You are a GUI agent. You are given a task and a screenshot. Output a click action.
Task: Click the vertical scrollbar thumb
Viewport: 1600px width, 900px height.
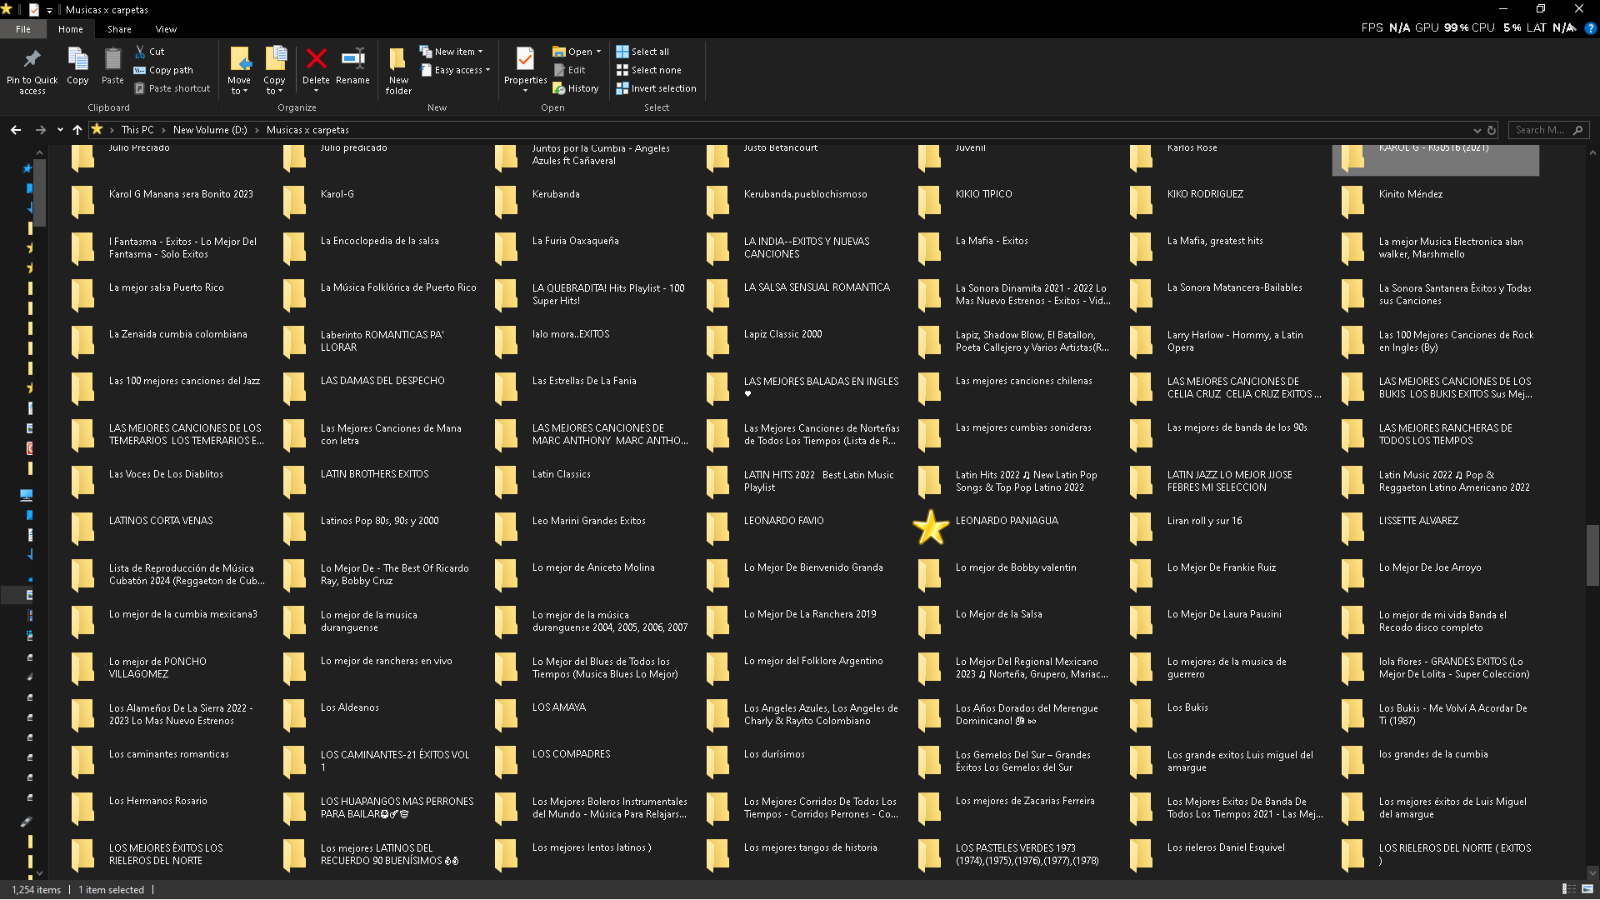[1592, 556]
